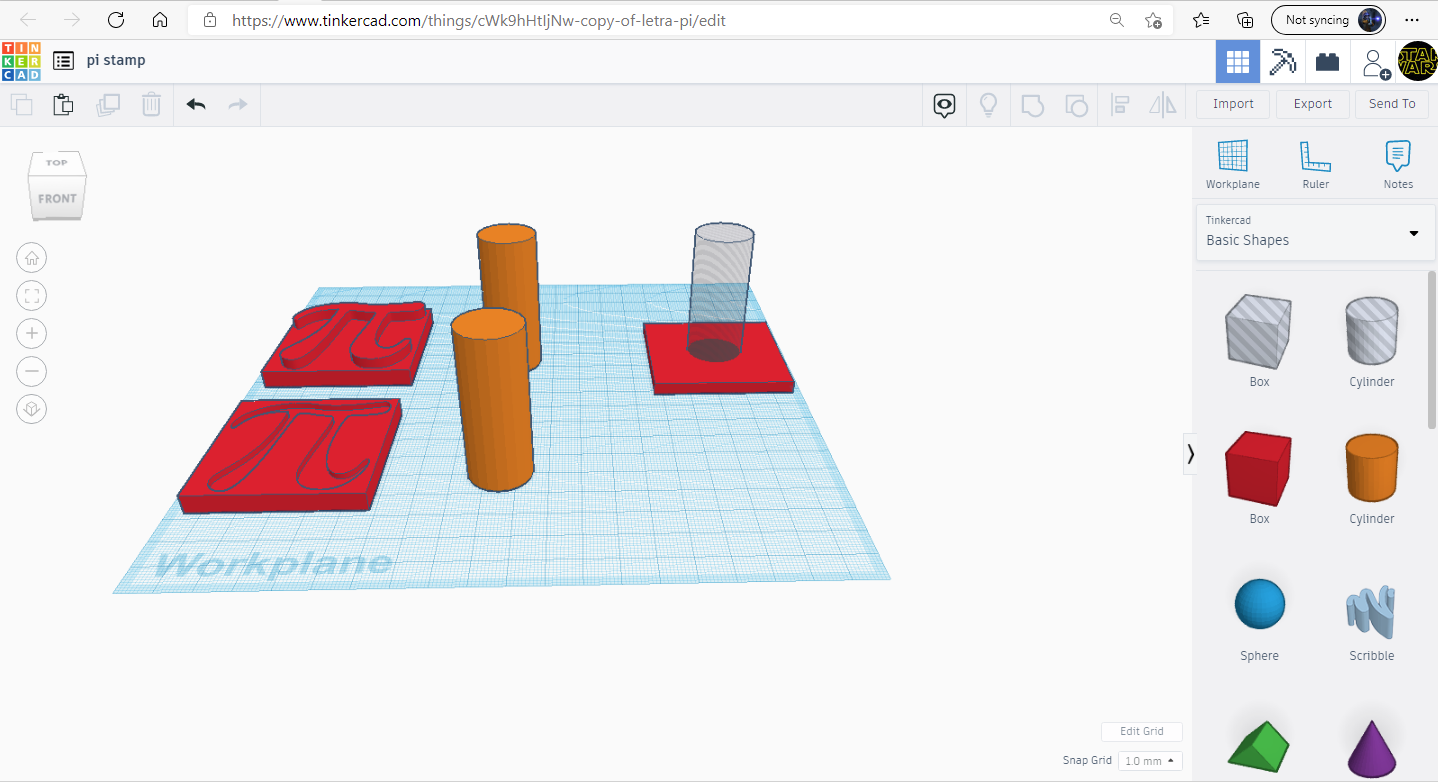The image size is (1438, 782).
Task: Click the Copy icon in the toolbar
Action: (x=21, y=104)
